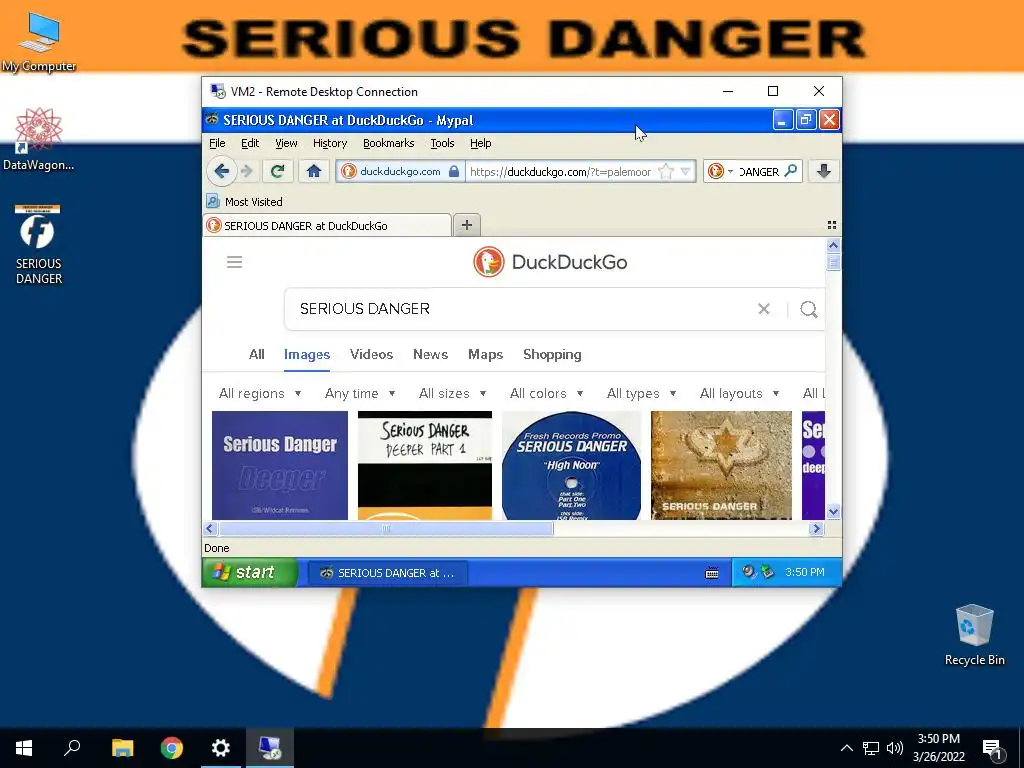Click in the DuckDuckGo search input field
Viewport: 1024px width, 768px height.
(522, 309)
